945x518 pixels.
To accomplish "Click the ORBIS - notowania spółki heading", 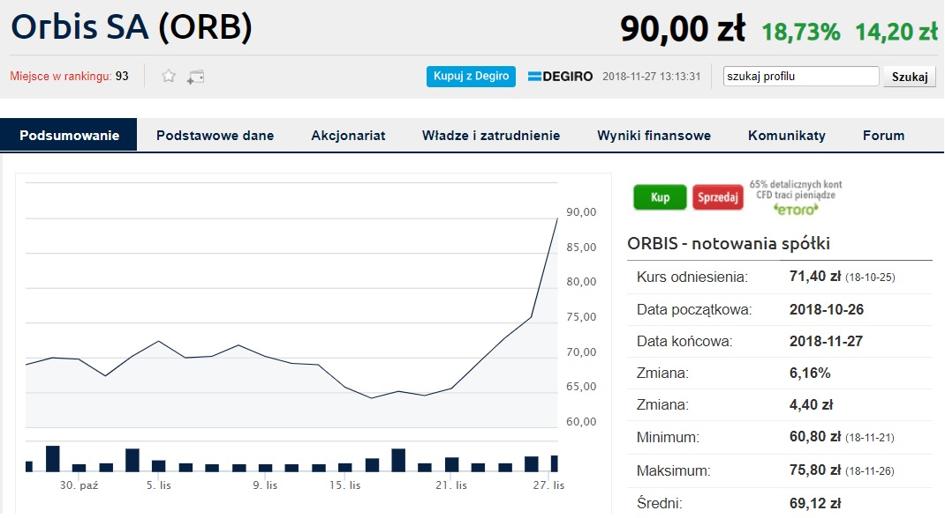I will 729,244.
